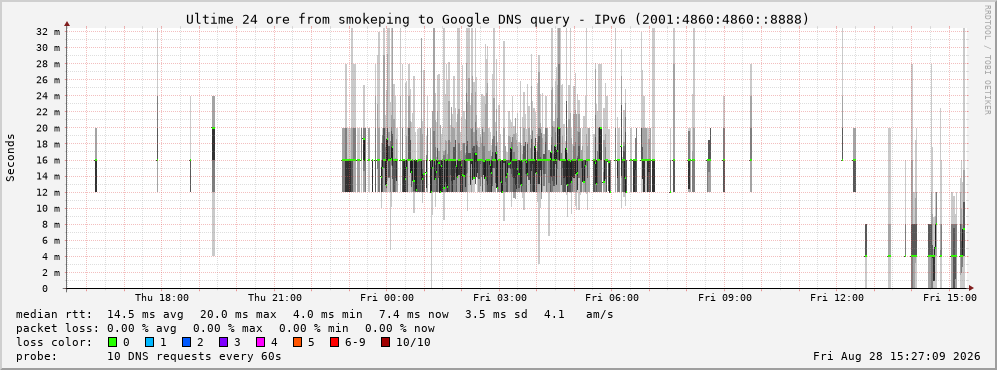
Task: Click the timestamp Fri Aug 28 15:27:09 2026
Action: coord(897,356)
